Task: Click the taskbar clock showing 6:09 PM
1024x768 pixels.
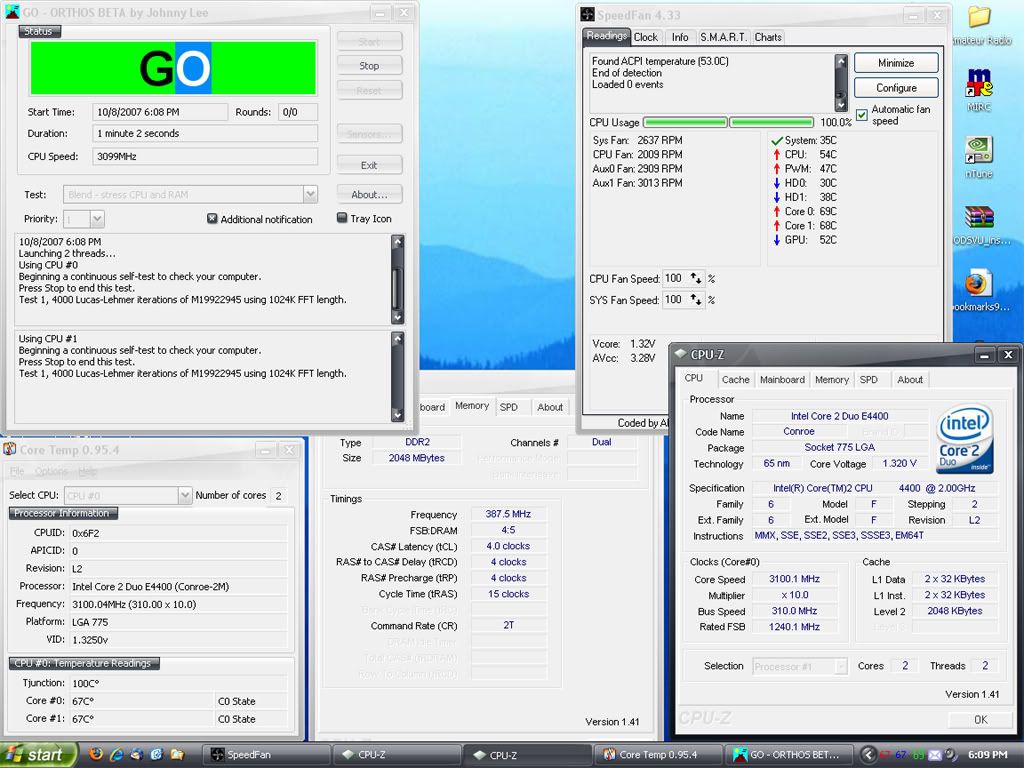Action: tap(987, 755)
